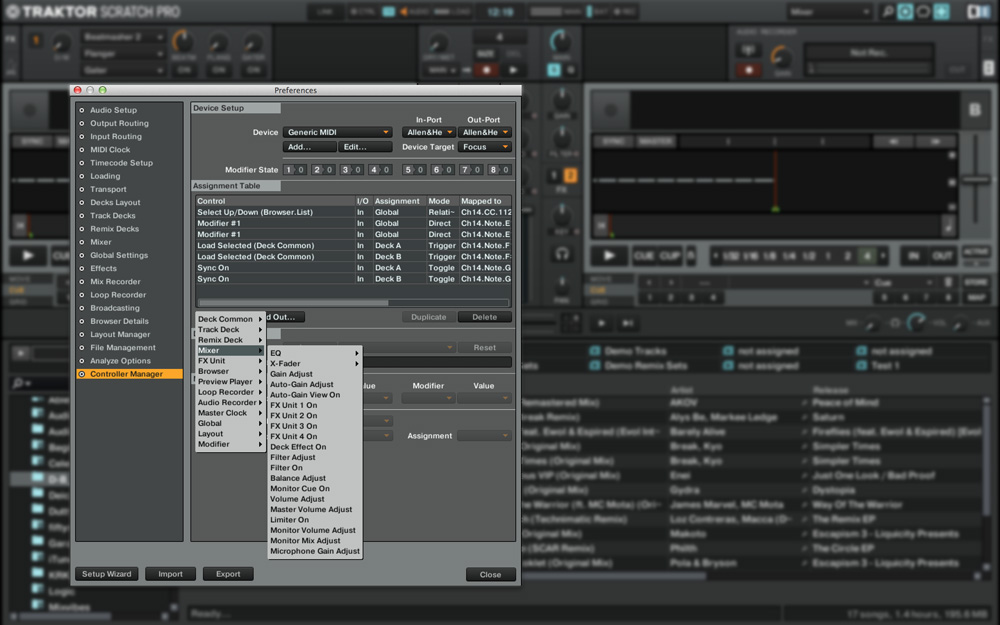Click the Add... device button
This screenshot has width=1000, height=625.
pos(309,147)
